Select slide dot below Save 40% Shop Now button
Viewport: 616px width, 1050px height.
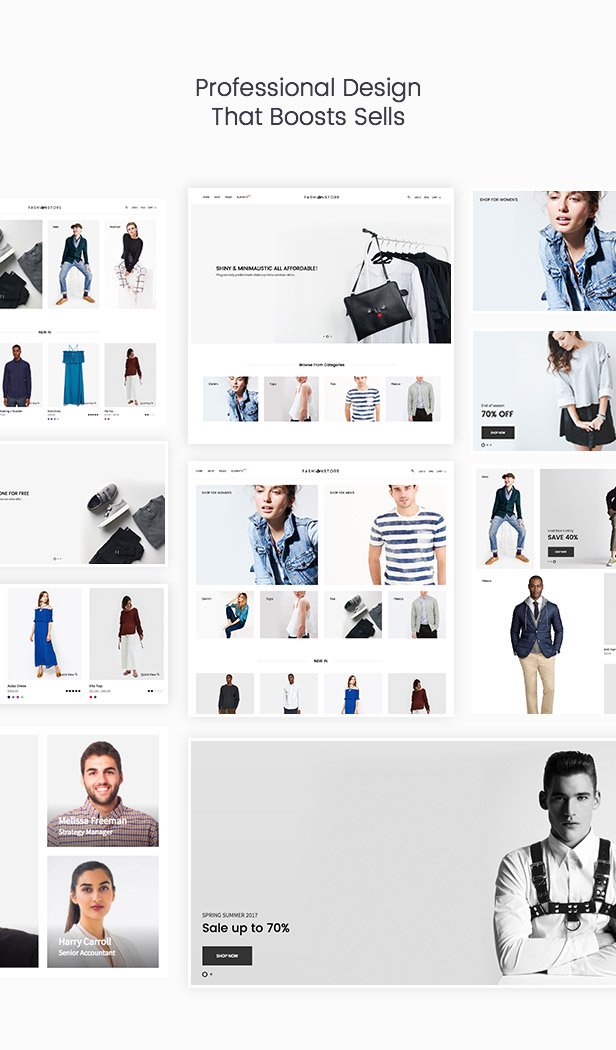(x=554, y=561)
